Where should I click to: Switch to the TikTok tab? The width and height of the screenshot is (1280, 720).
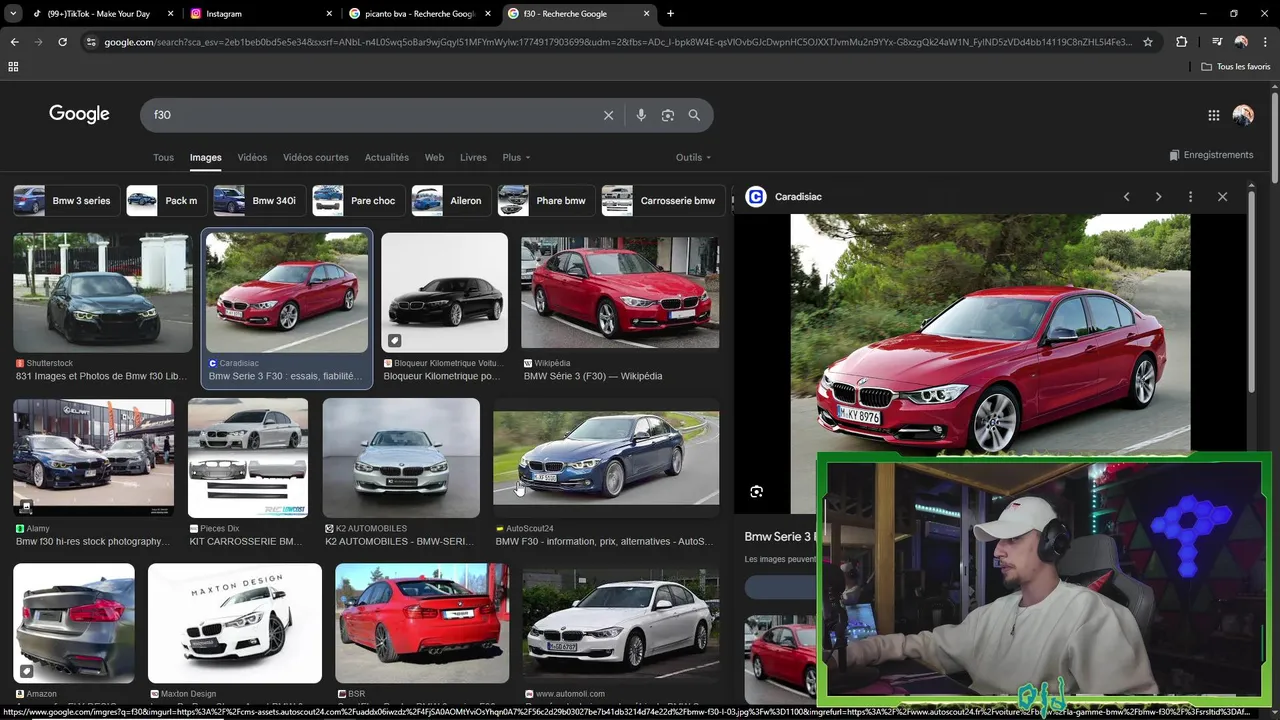pos(100,14)
